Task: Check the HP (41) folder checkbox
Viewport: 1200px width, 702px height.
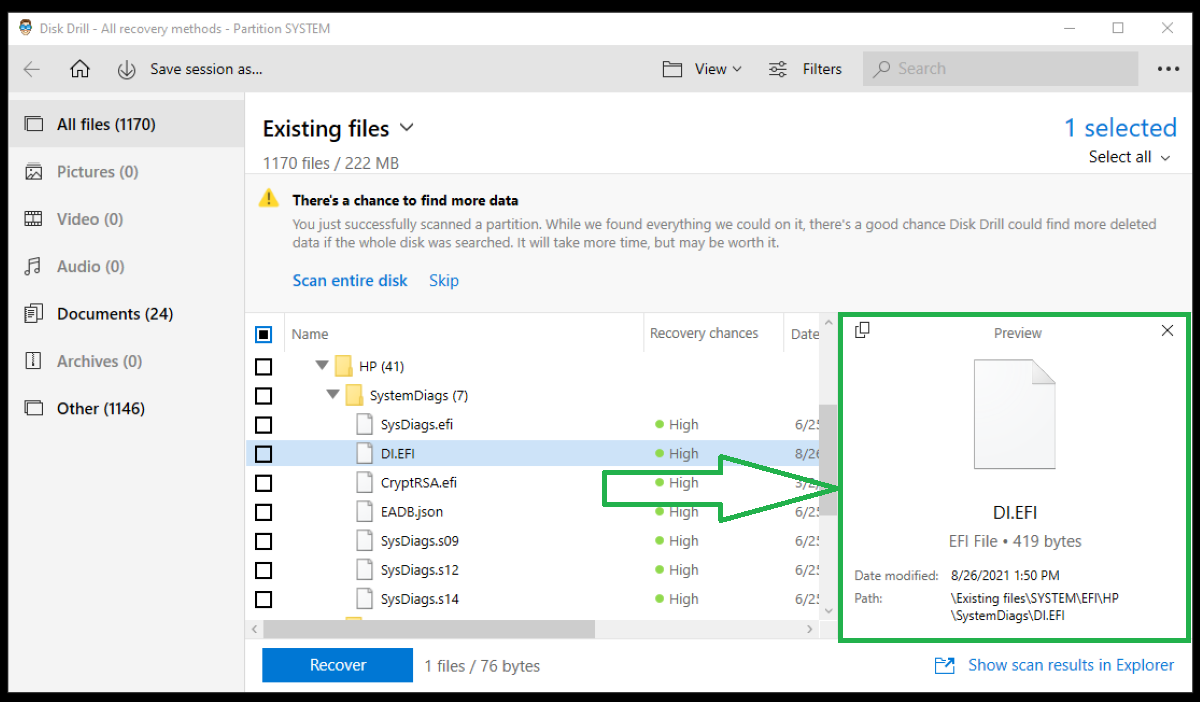Action: pyautogui.click(x=264, y=366)
